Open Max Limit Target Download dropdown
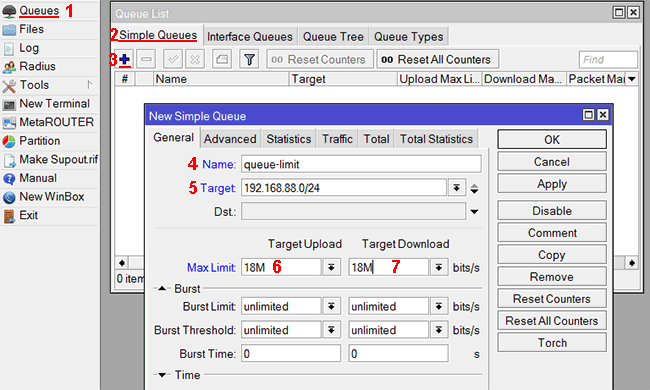Image resolution: width=650 pixels, height=390 pixels. 439,268
